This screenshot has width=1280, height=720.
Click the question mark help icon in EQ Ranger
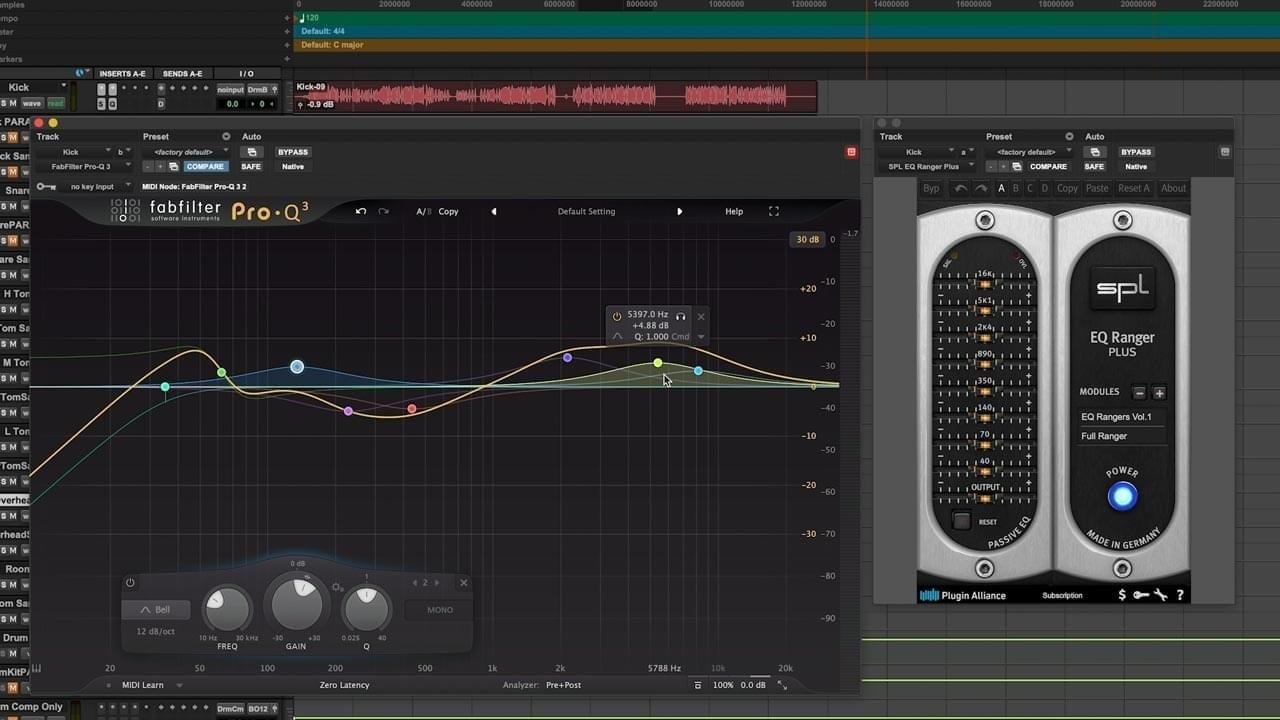pyautogui.click(x=1180, y=595)
